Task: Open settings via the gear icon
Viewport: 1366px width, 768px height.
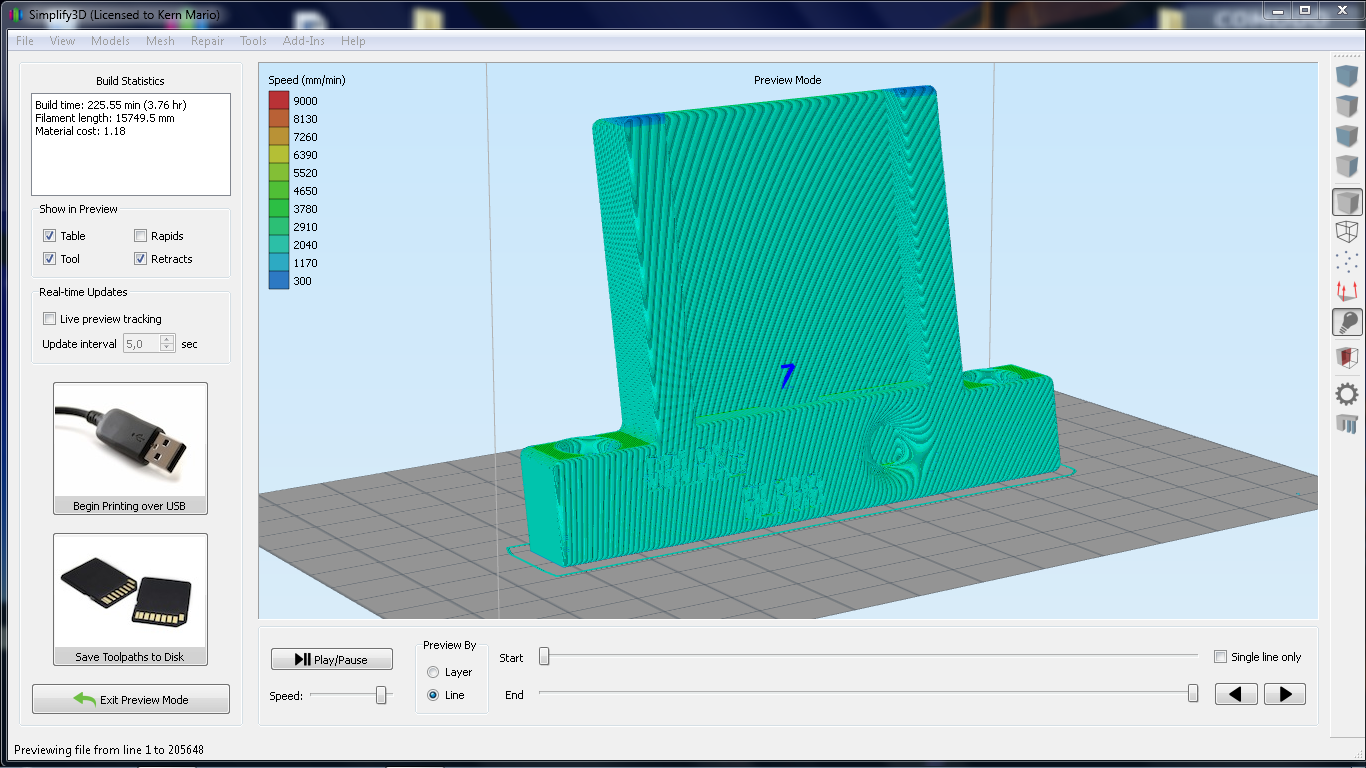Action: click(1347, 394)
